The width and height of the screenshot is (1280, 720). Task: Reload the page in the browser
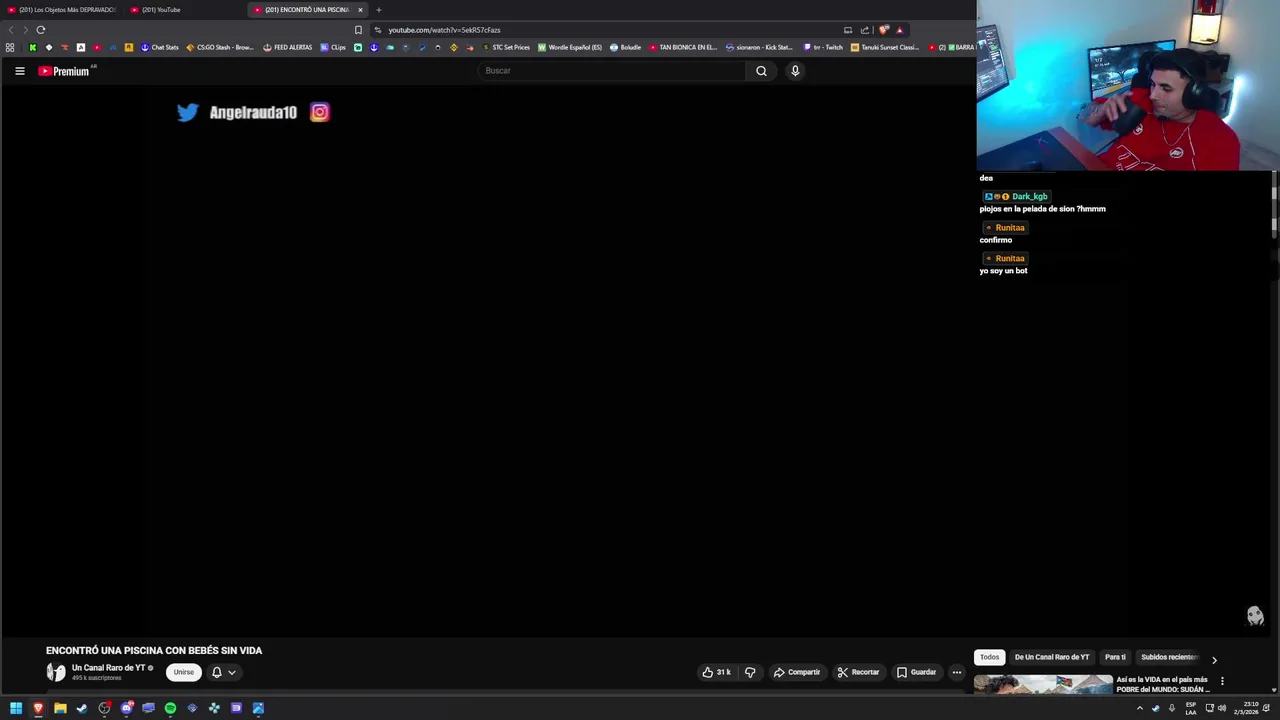tap(40, 30)
